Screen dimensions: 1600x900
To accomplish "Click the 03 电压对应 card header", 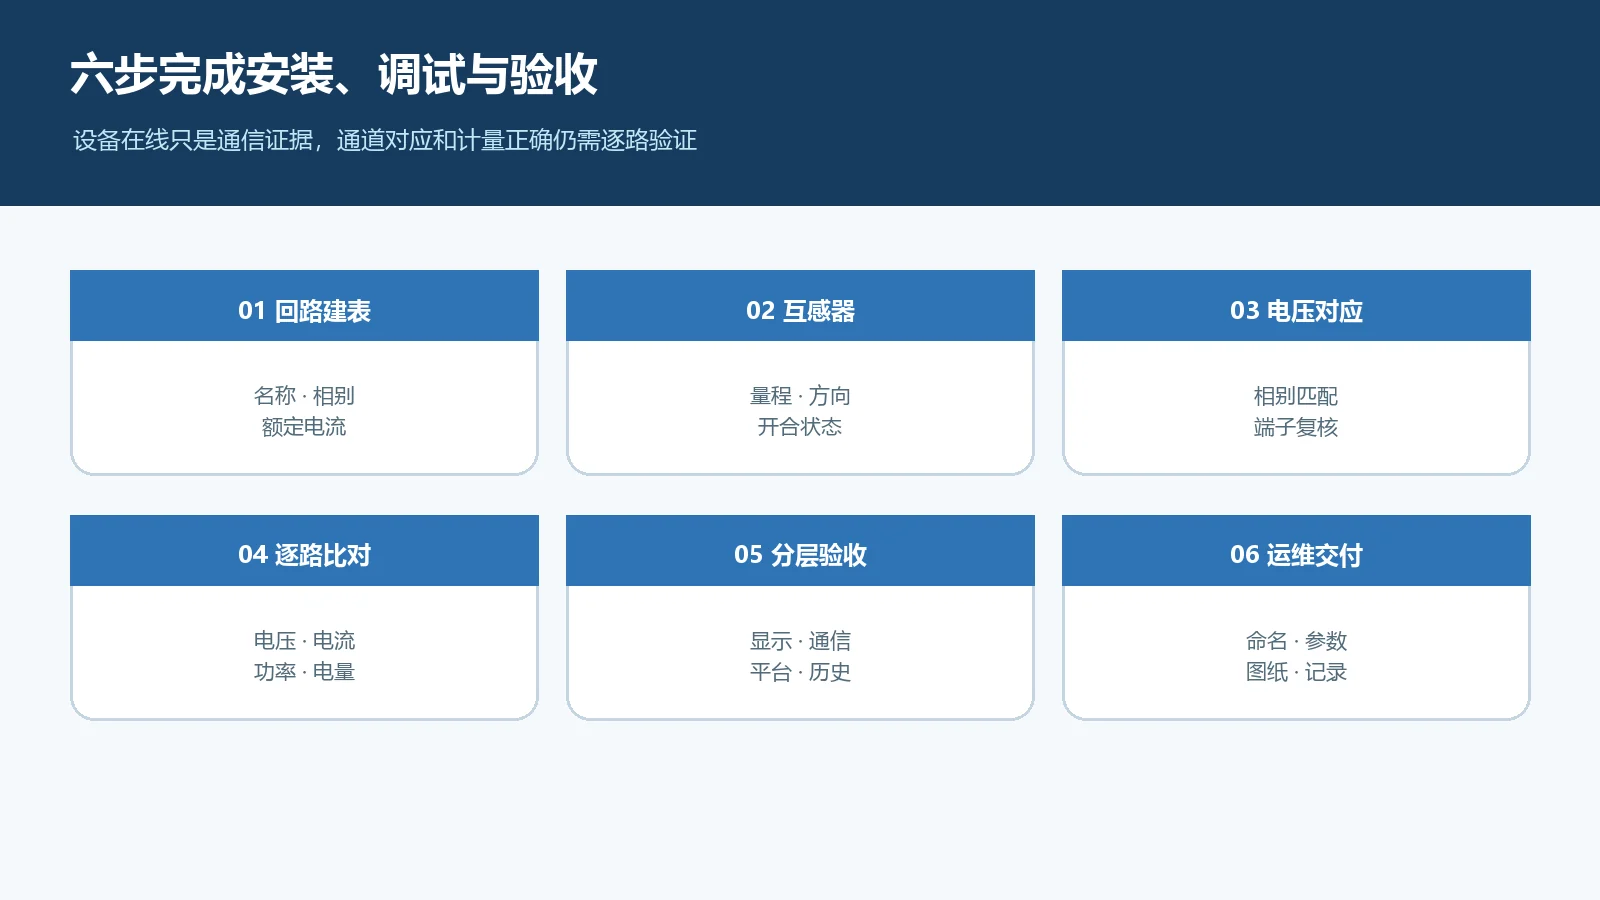I will pos(1296,306).
